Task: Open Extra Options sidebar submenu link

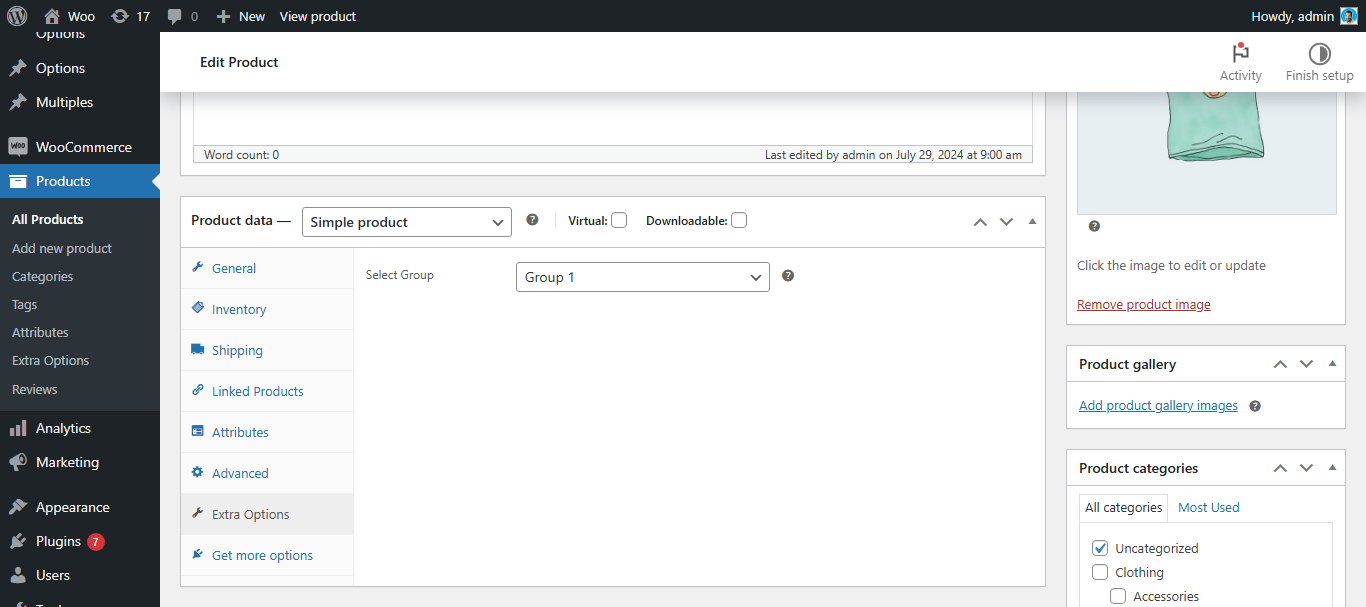Action: pyautogui.click(x=50, y=360)
